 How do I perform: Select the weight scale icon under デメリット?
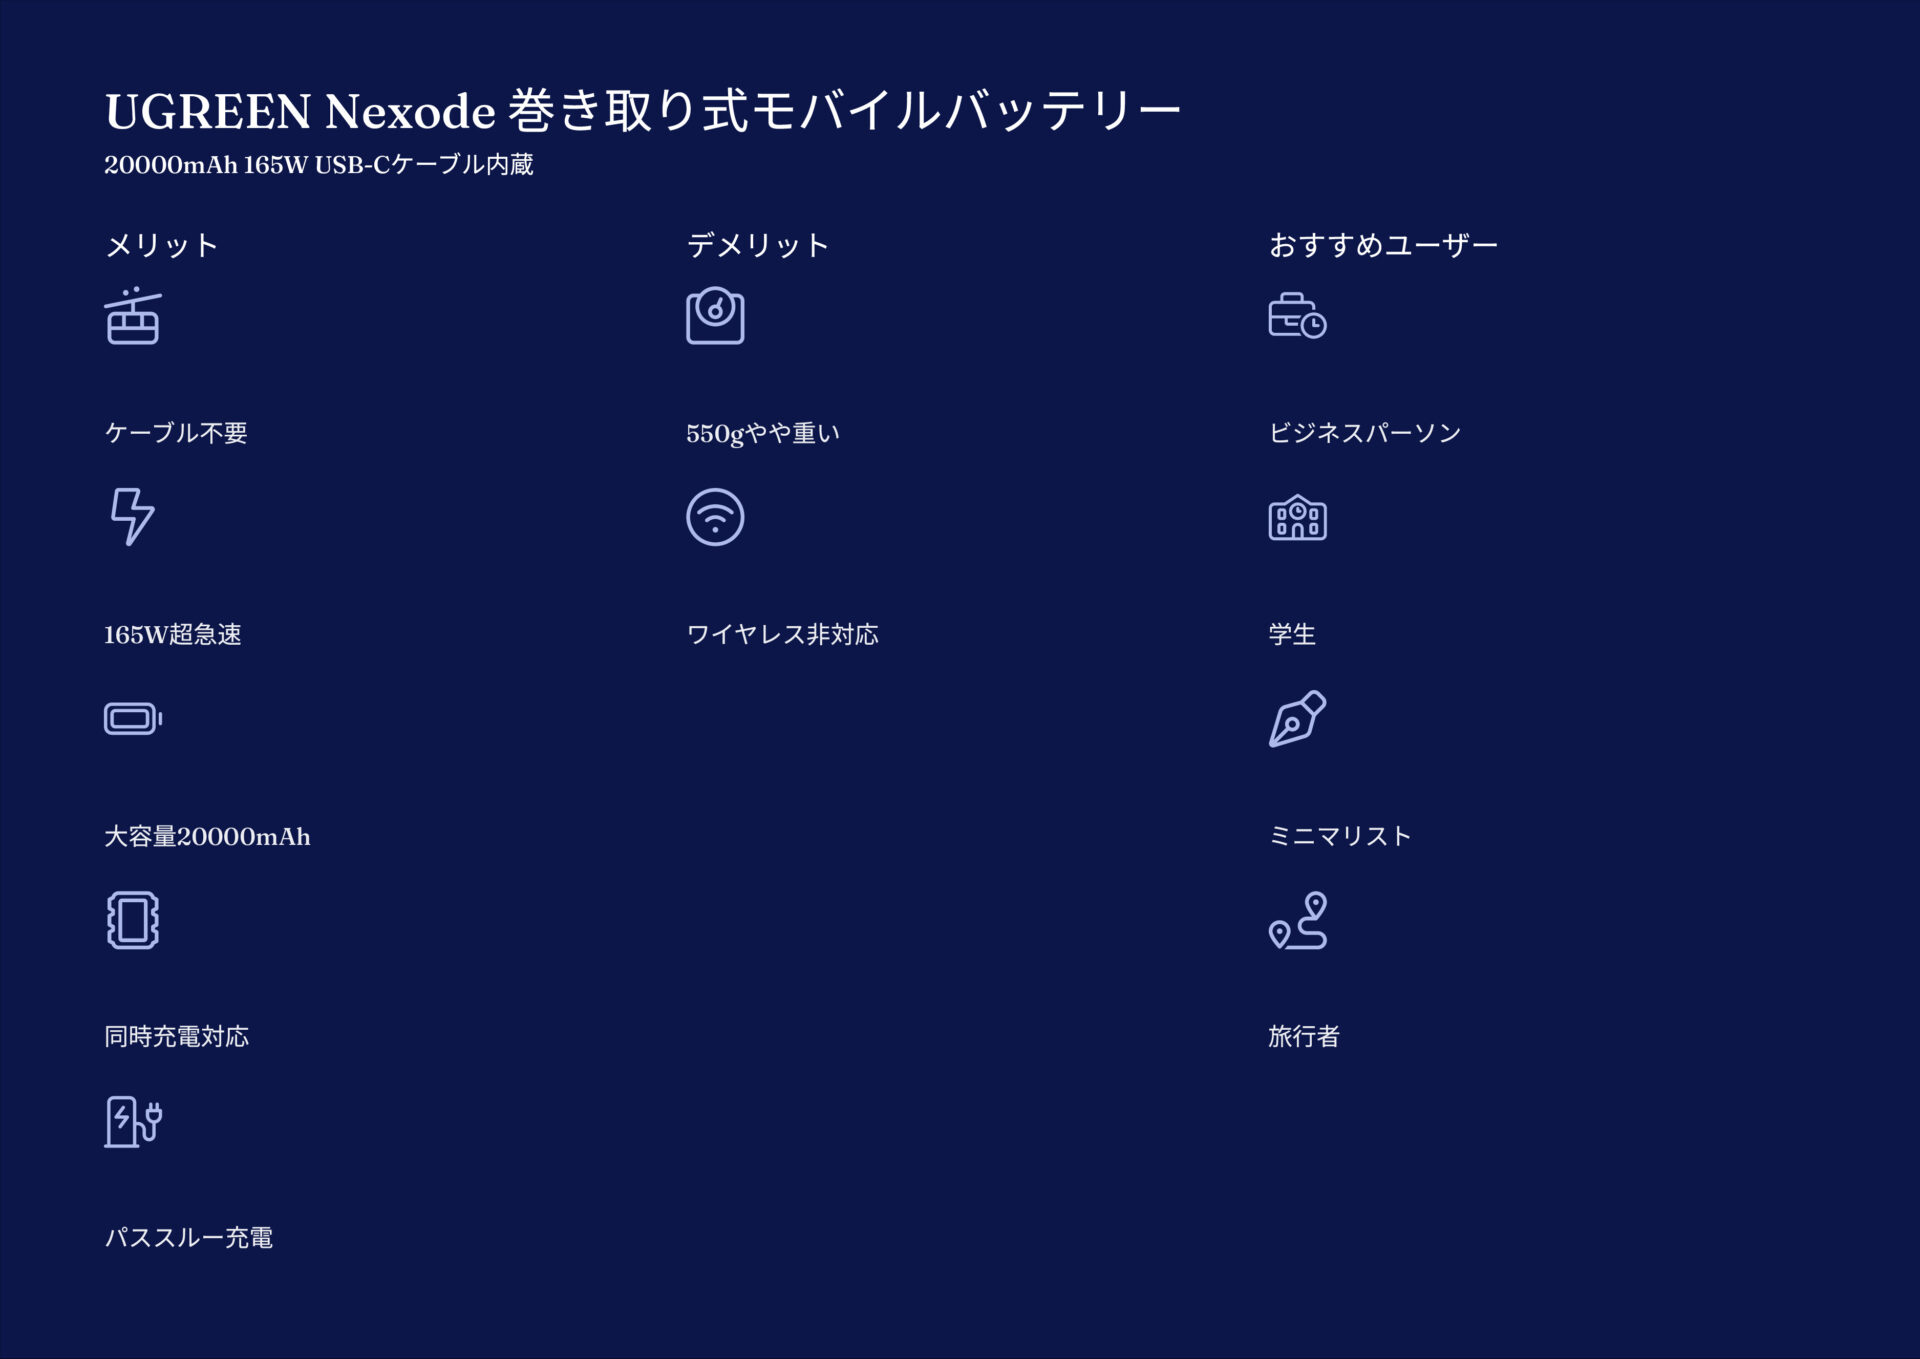pyautogui.click(x=716, y=316)
